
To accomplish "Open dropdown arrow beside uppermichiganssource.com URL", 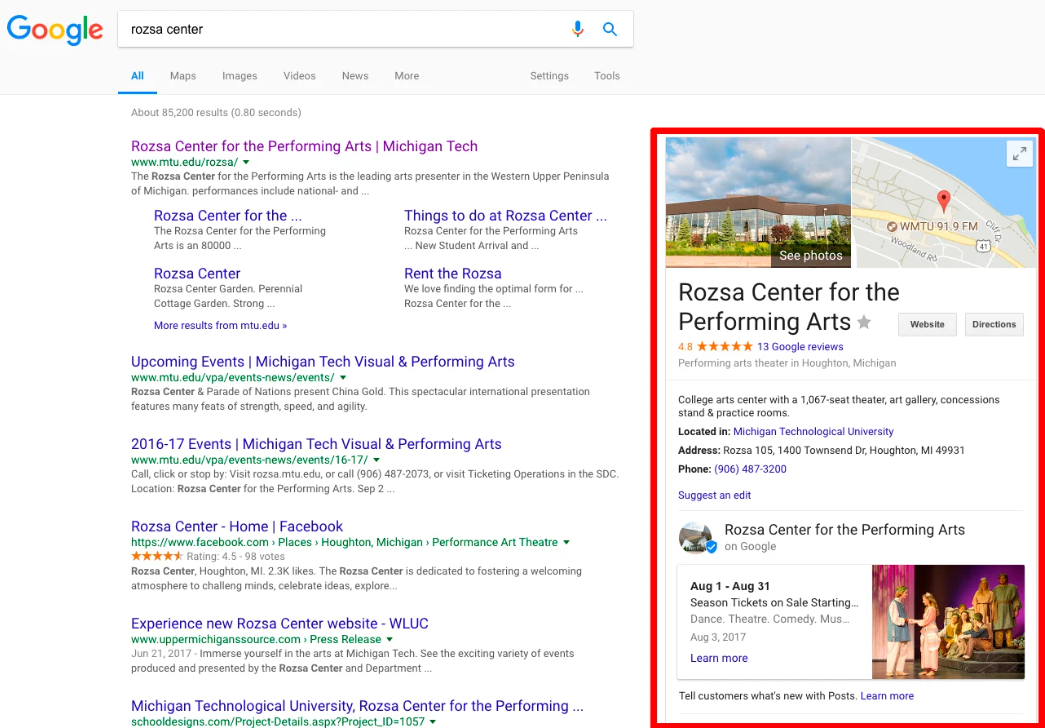I will click(x=390, y=639).
